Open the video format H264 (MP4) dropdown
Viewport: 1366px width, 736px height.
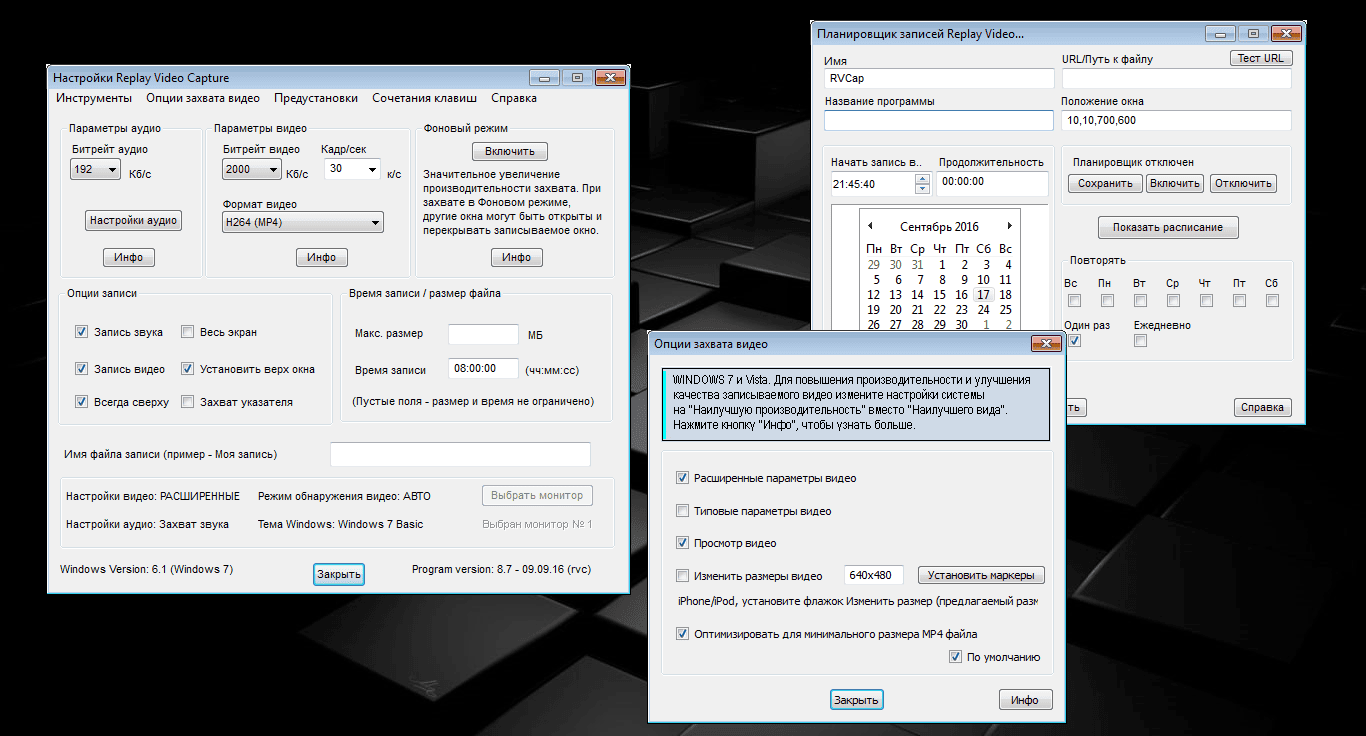point(303,222)
